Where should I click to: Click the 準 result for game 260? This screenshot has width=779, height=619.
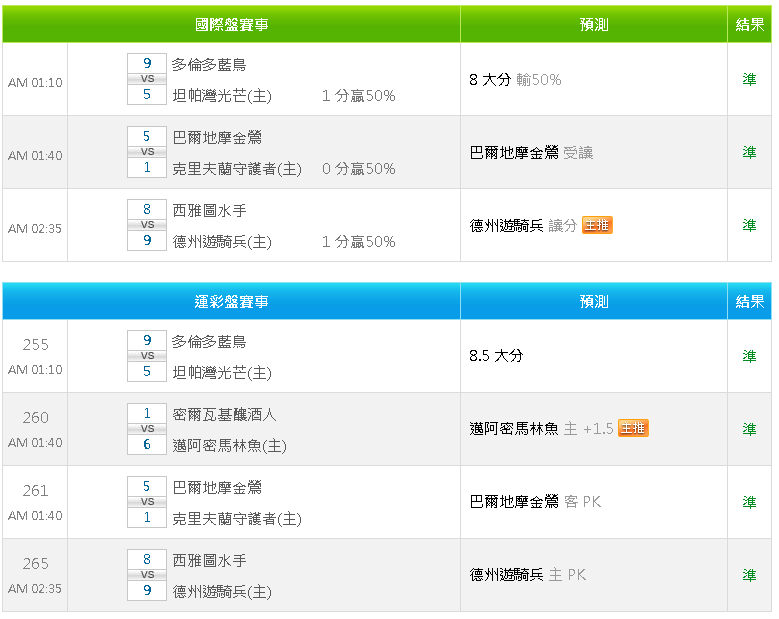point(749,429)
